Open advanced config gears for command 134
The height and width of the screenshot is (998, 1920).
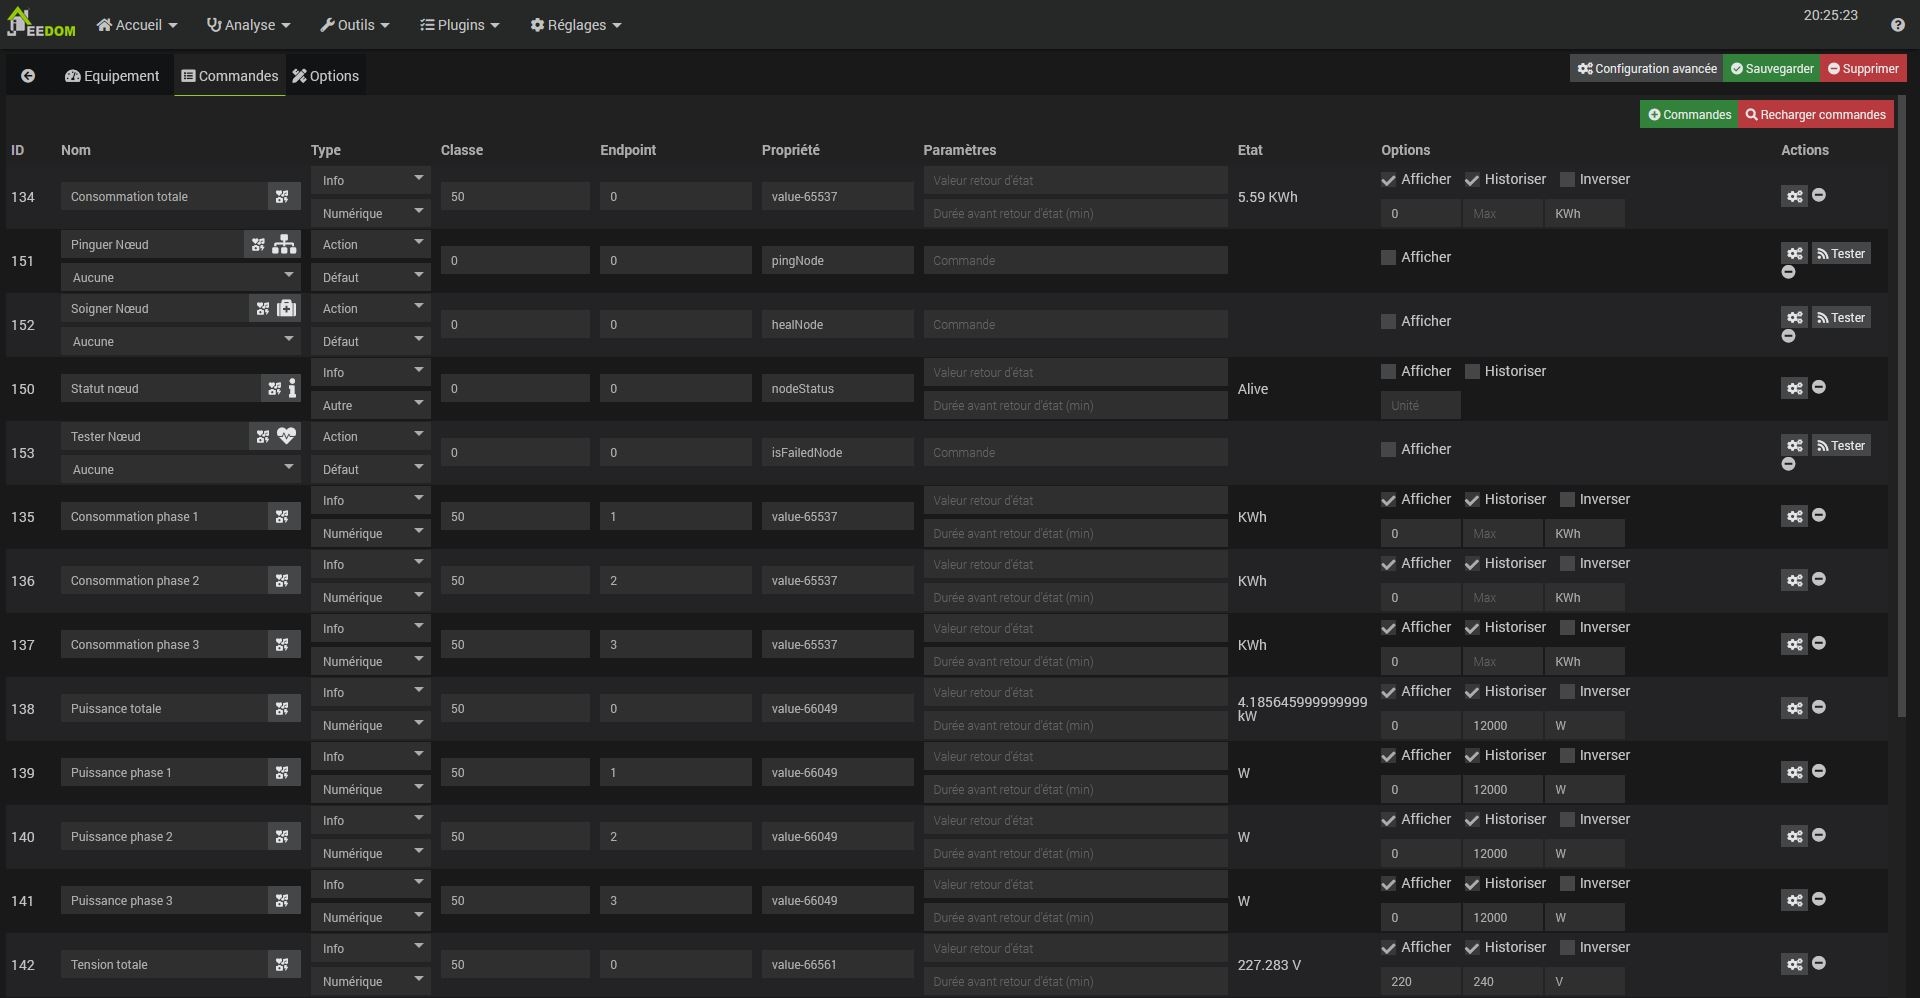(x=1795, y=196)
